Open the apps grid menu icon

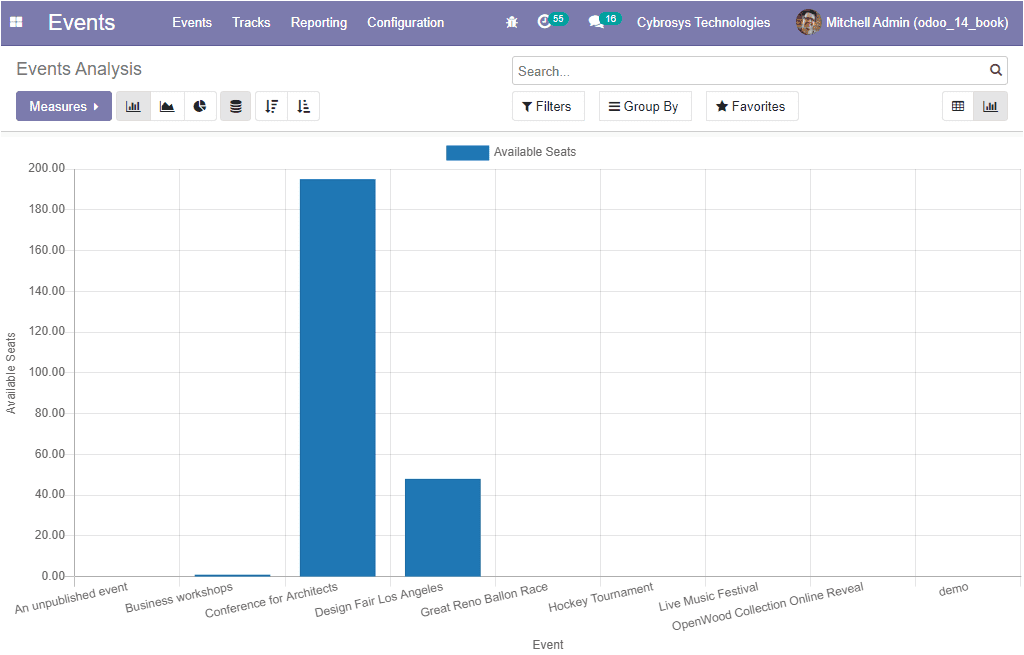(x=16, y=22)
